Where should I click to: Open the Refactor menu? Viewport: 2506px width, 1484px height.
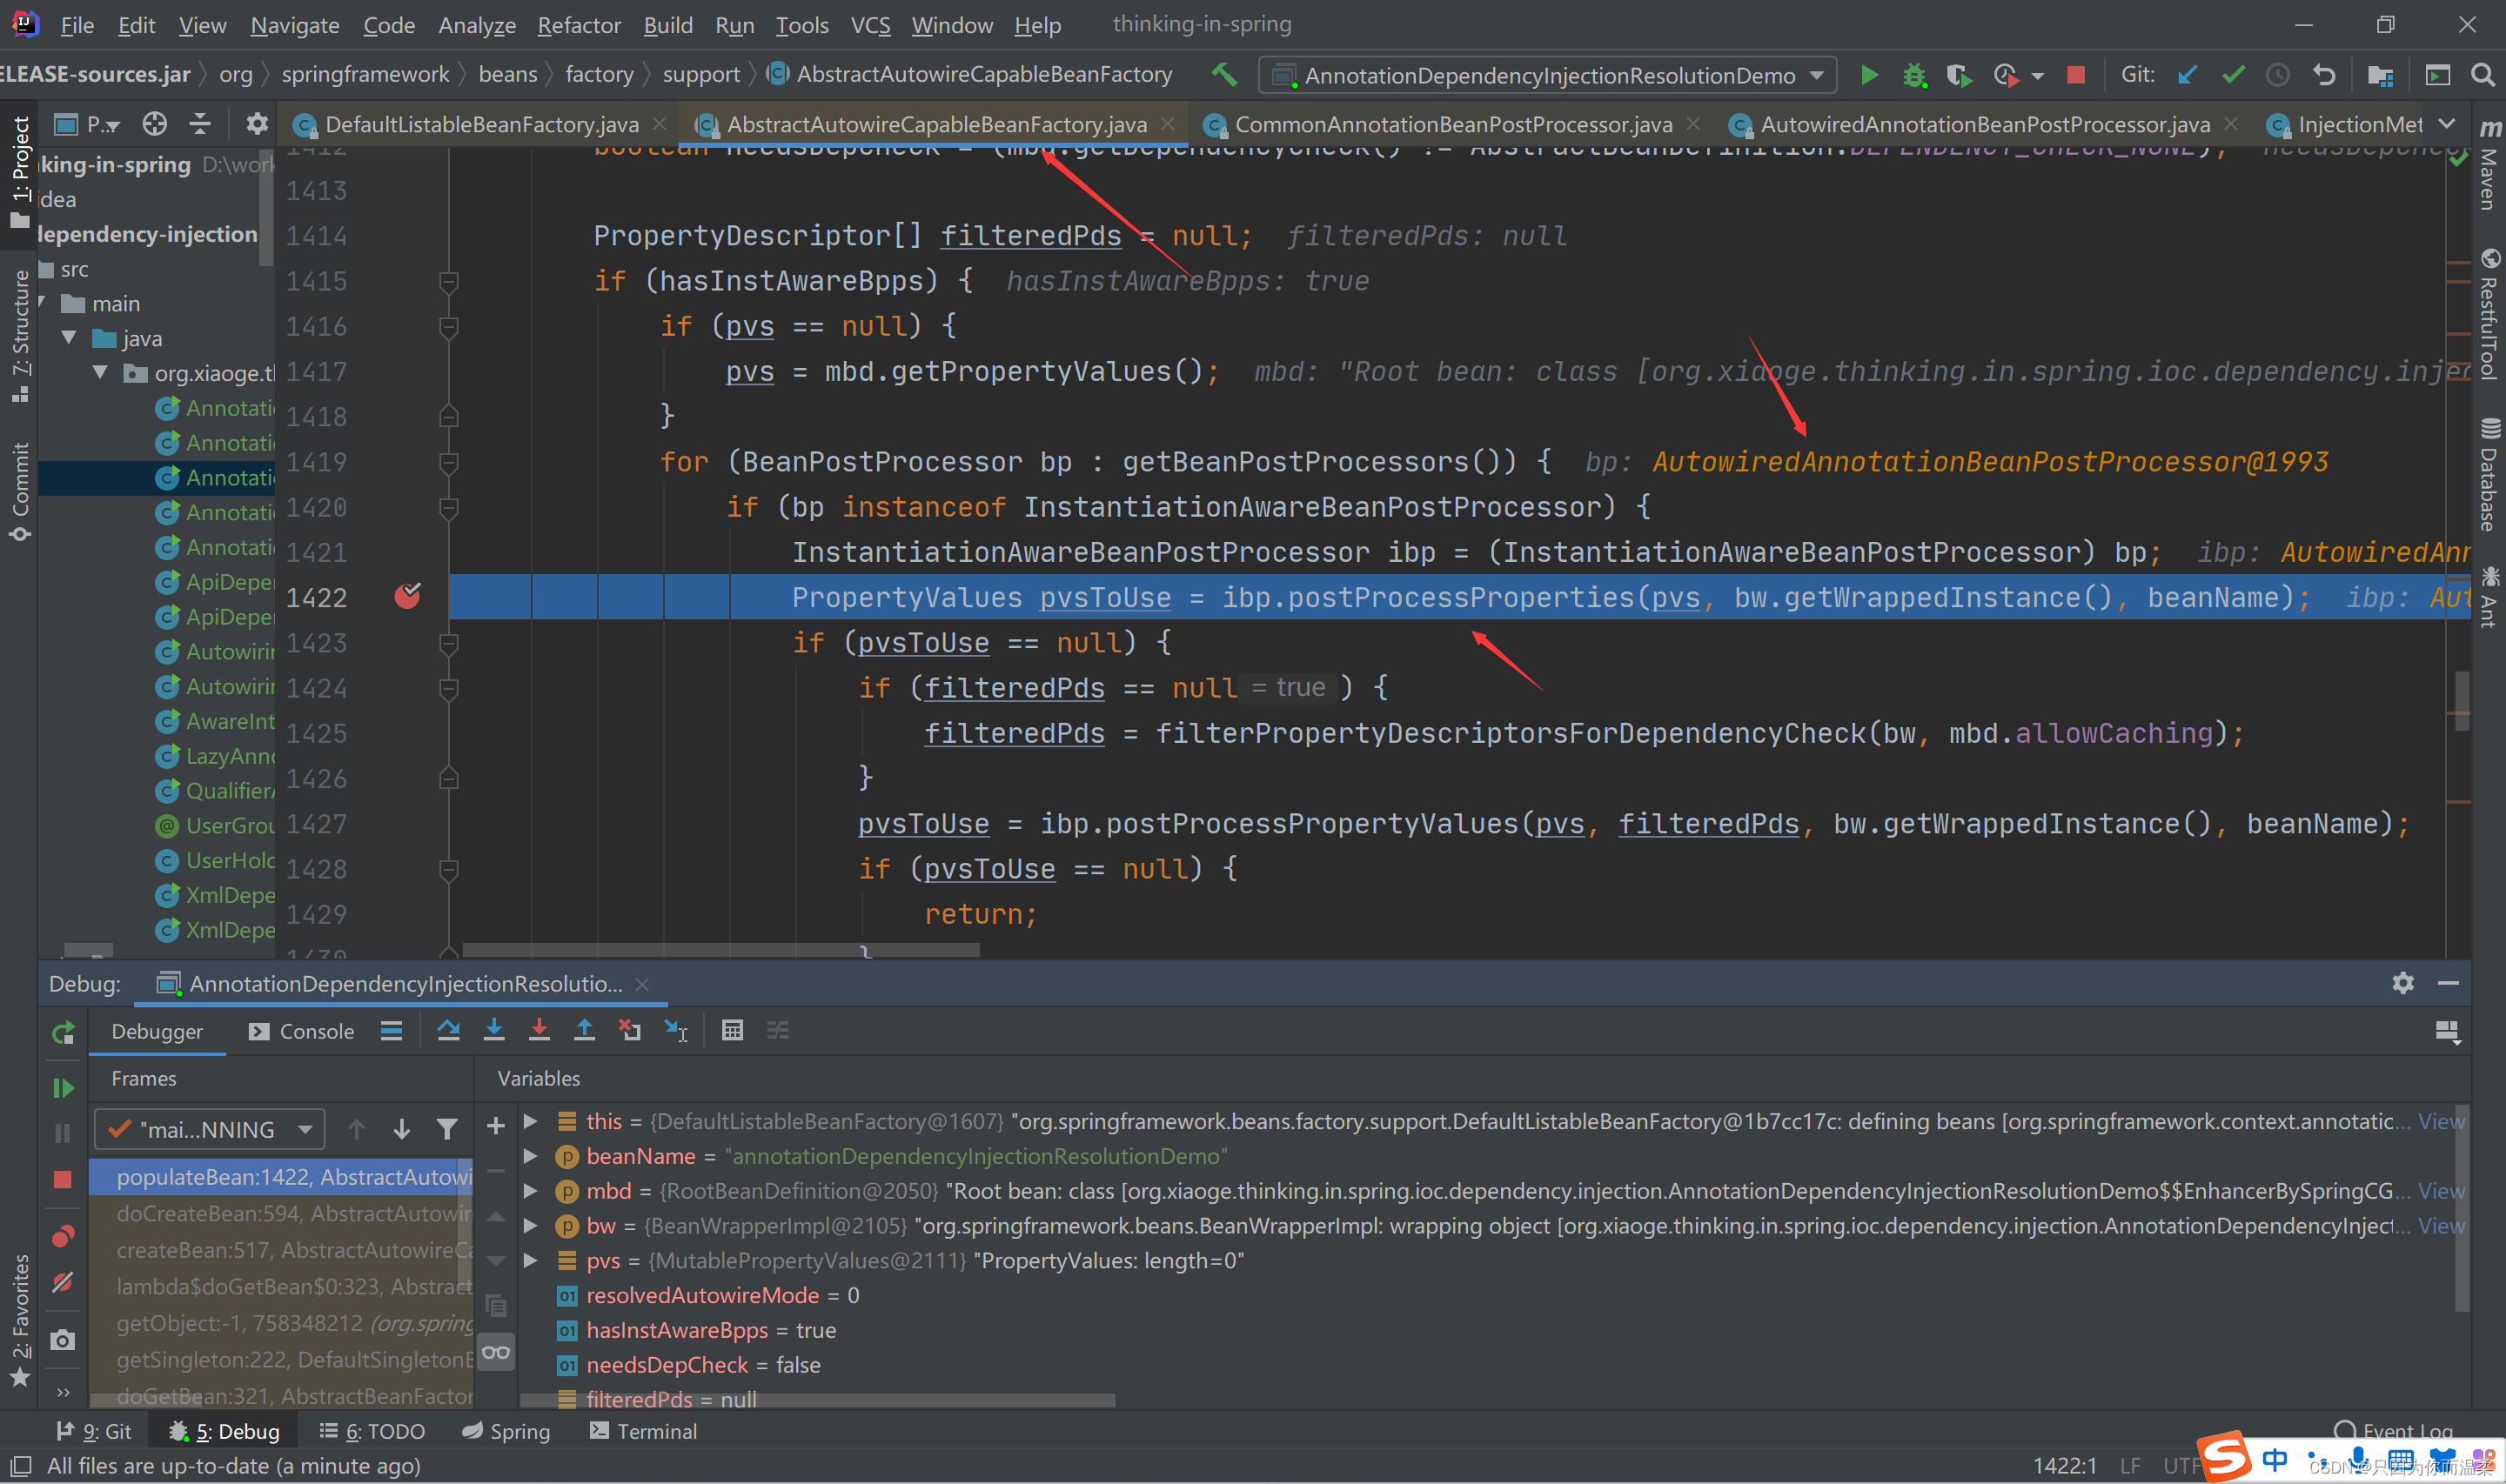(x=579, y=25)
